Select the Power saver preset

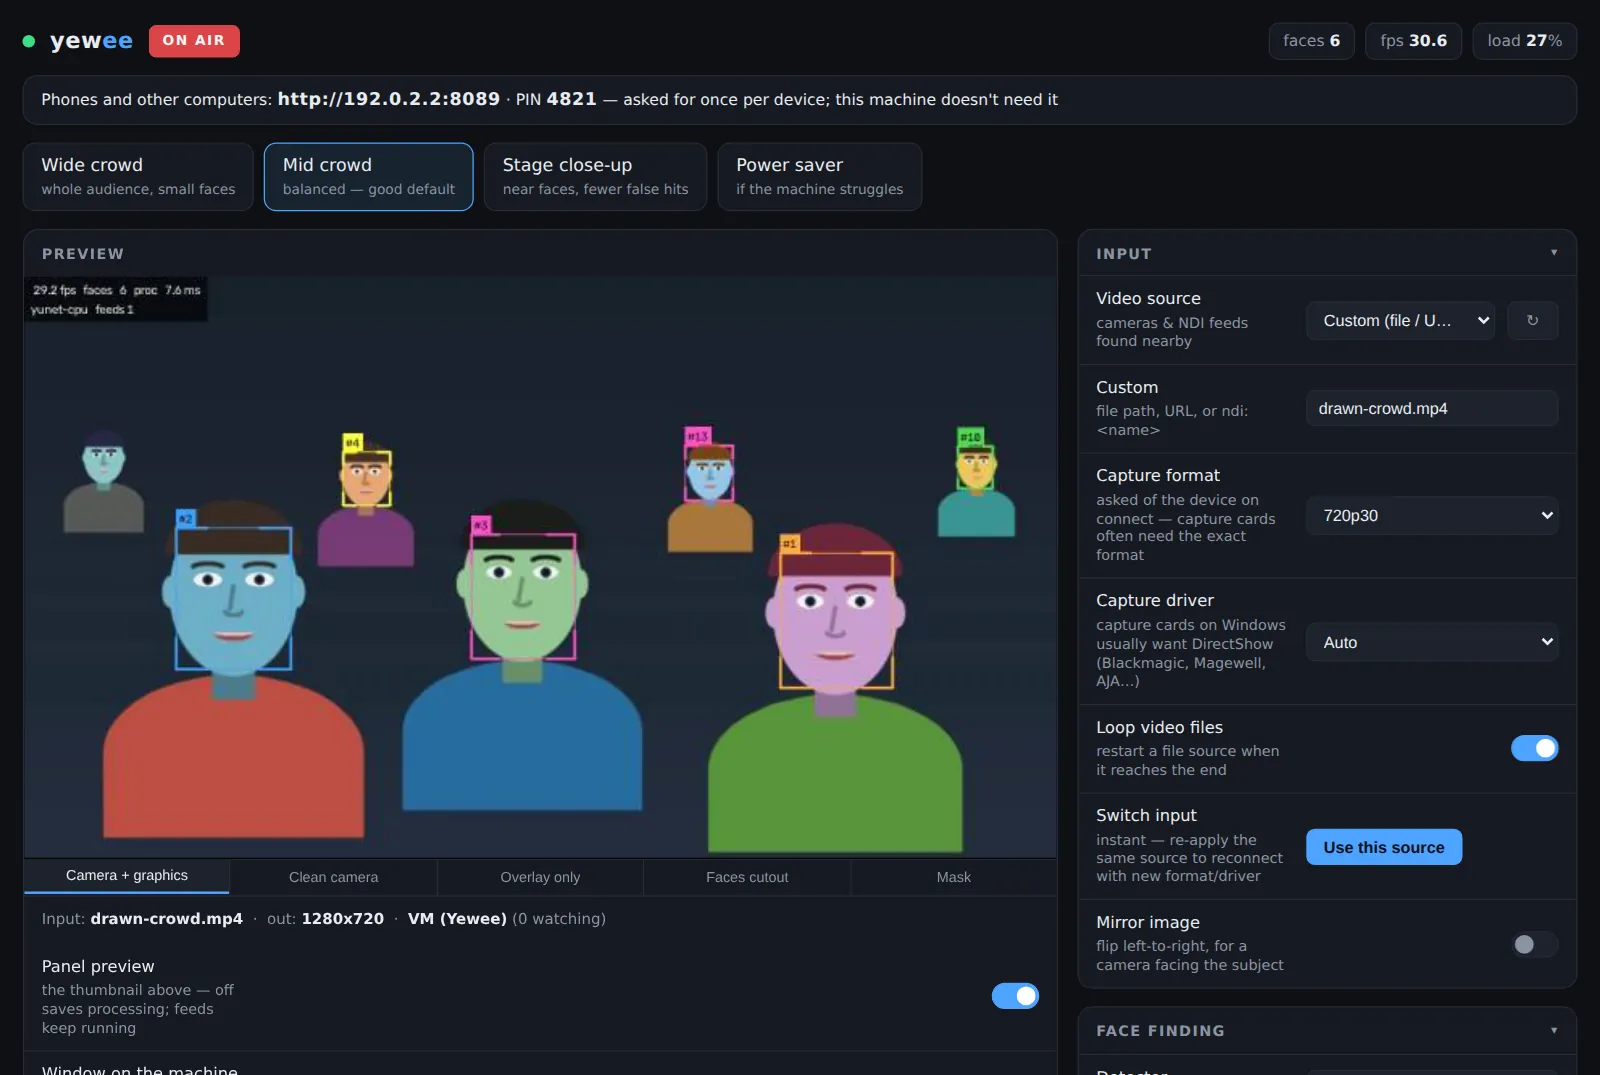pyautogui.click(x=819, y=176)
